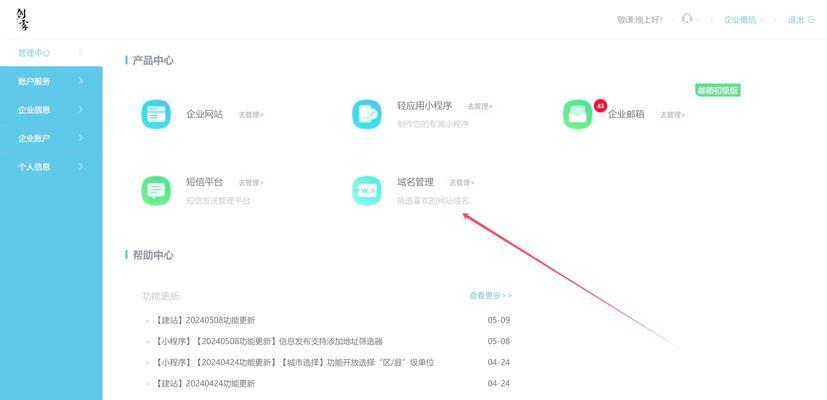Expand the headset icon dropdown arrow
The height and width of the screenshot is (400, 827).
pyautogui.click(x=699, y=20)
